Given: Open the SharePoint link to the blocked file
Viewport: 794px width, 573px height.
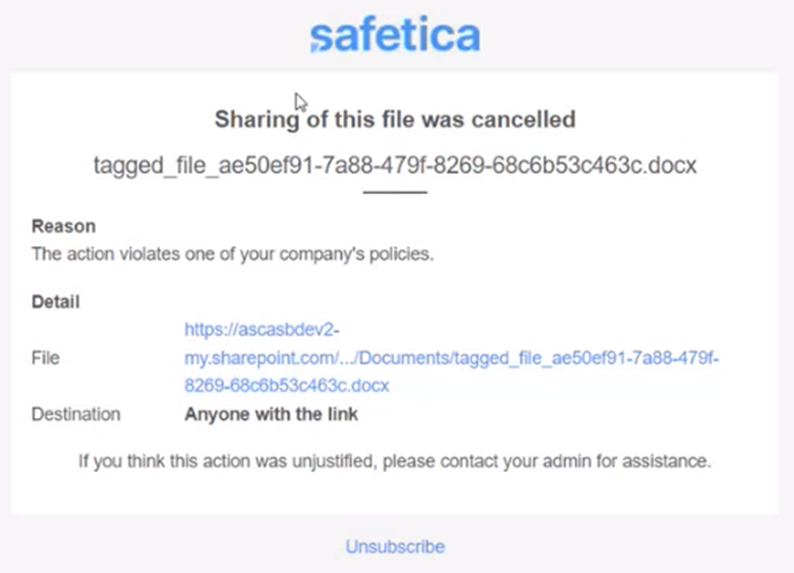Looking at the screenshot, I should pyautogui.click(x=451, y=357).
